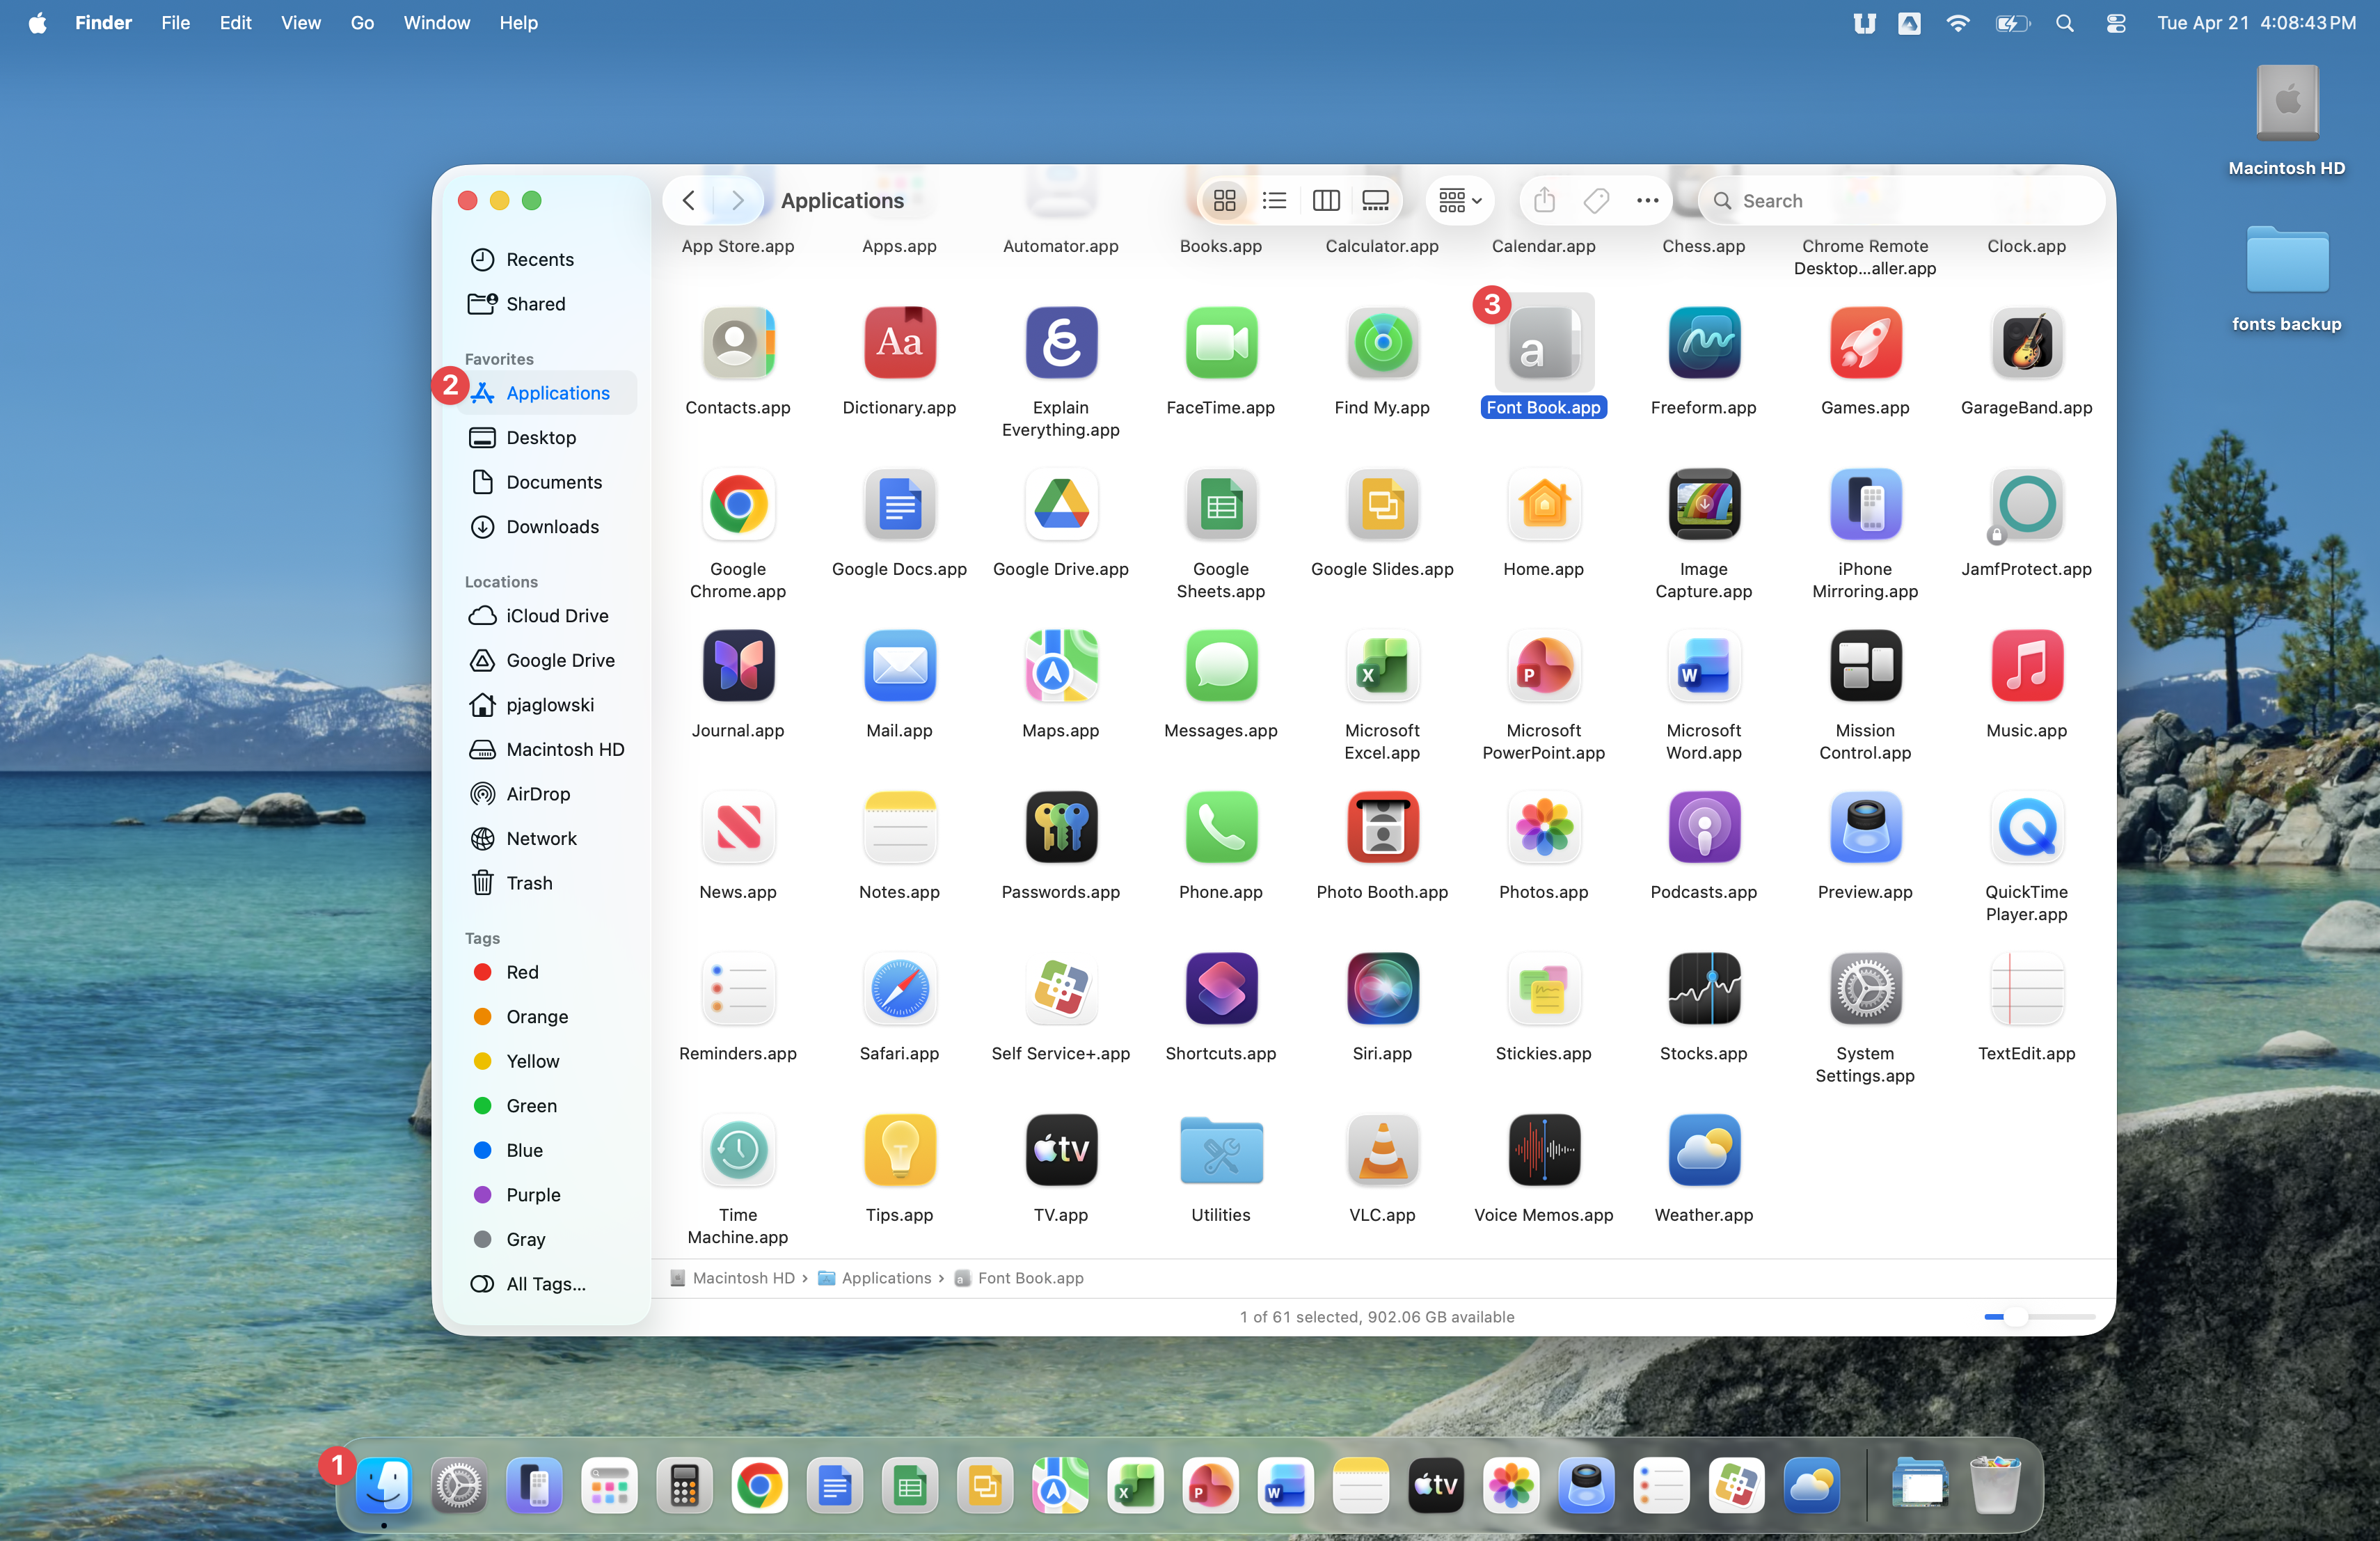
Task: Switch Finder to gallery view
Action: (x=1376, y=201)
